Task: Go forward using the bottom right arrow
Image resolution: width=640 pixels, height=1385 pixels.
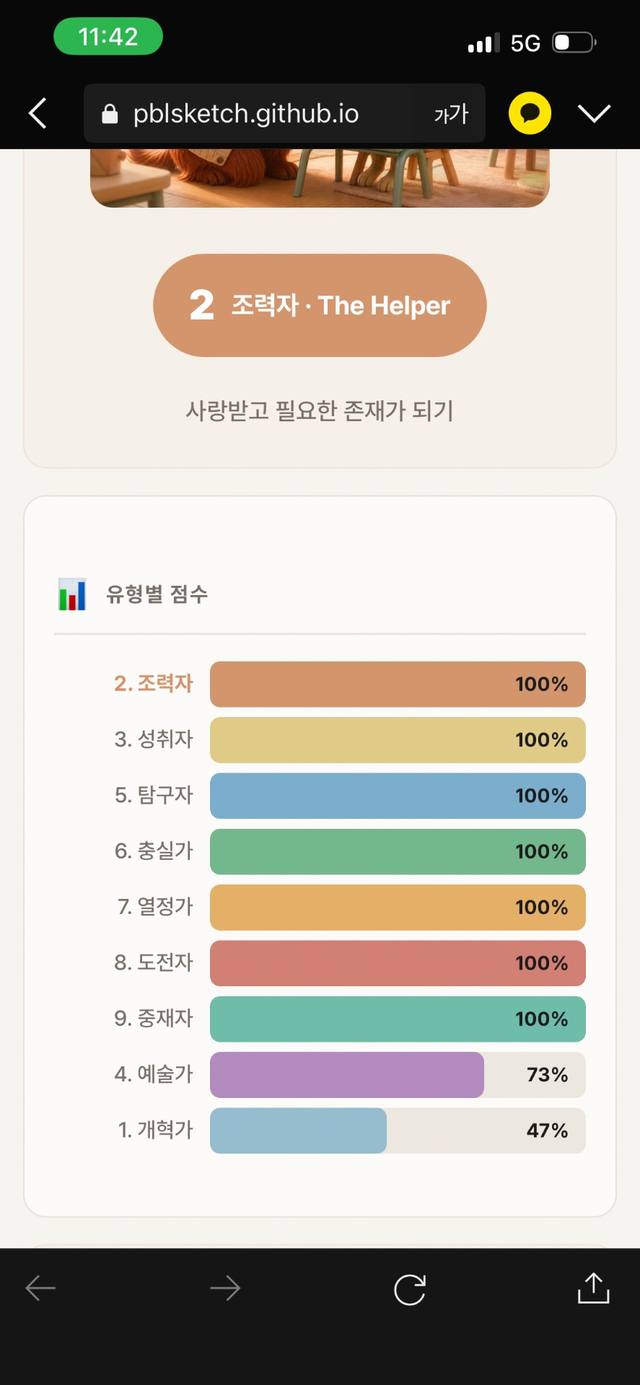Action: (x=225, y=1289)
